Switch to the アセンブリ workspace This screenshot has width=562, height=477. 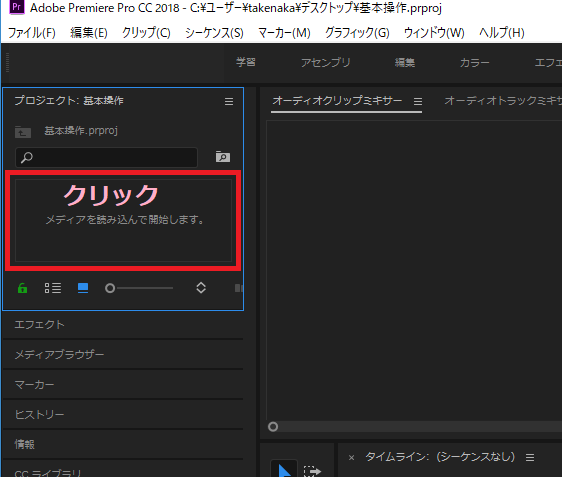pyautogui.click(x=325, y=62)
